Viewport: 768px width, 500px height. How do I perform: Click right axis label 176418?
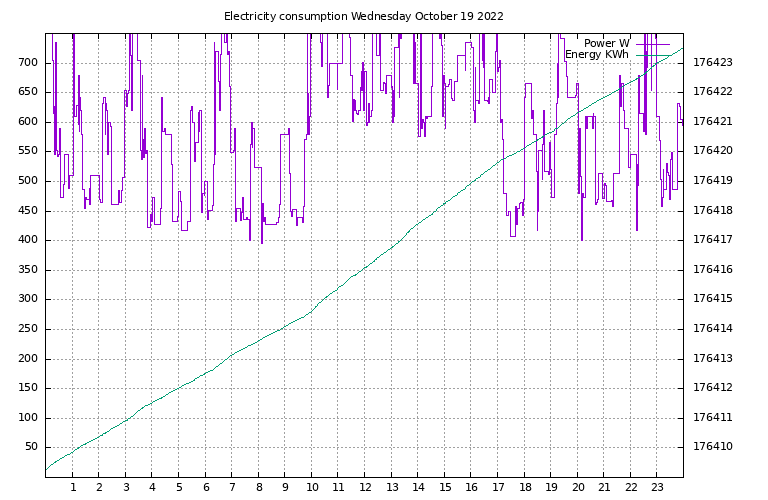click(713, 211)
